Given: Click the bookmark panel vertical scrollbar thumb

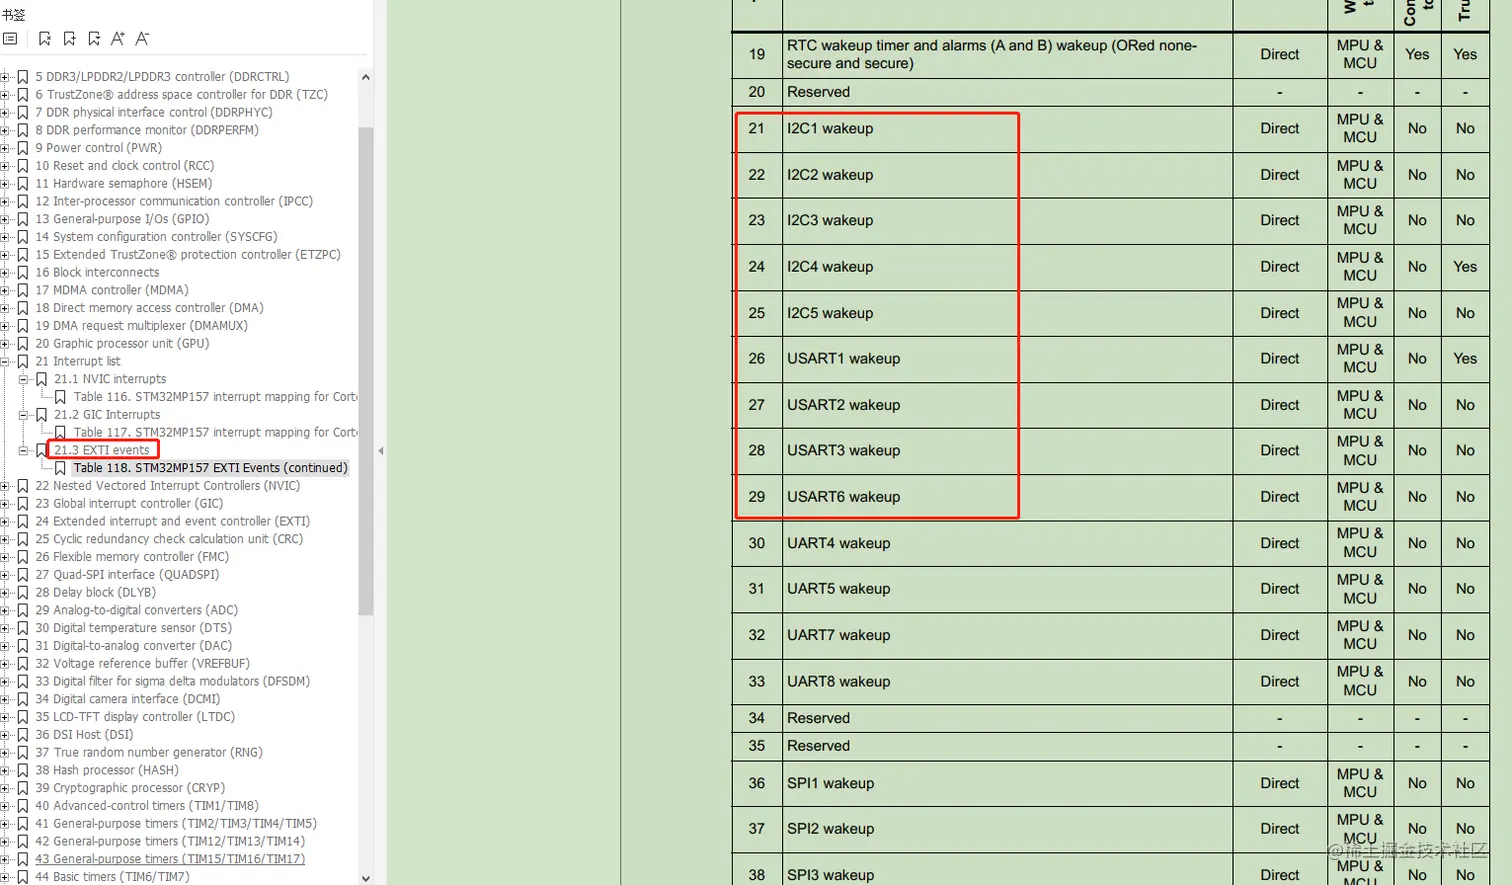Looking at the screenshot, I should tap(365, 370).
